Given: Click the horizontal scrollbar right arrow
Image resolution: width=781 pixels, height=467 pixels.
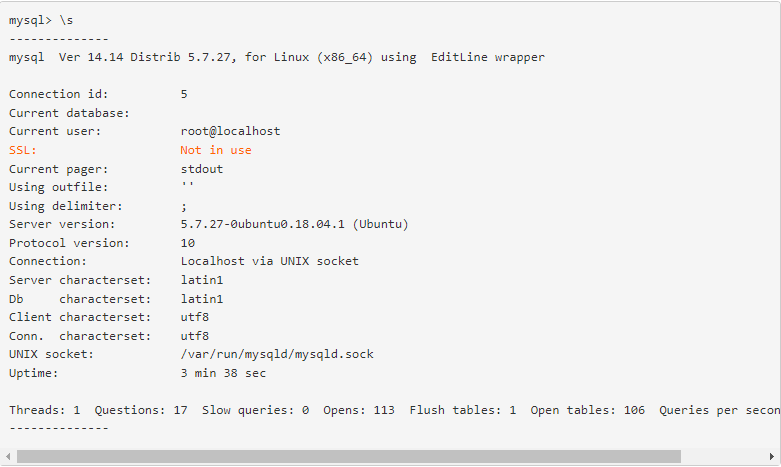Looking at the screenshot, I should (x=772, y=456).
